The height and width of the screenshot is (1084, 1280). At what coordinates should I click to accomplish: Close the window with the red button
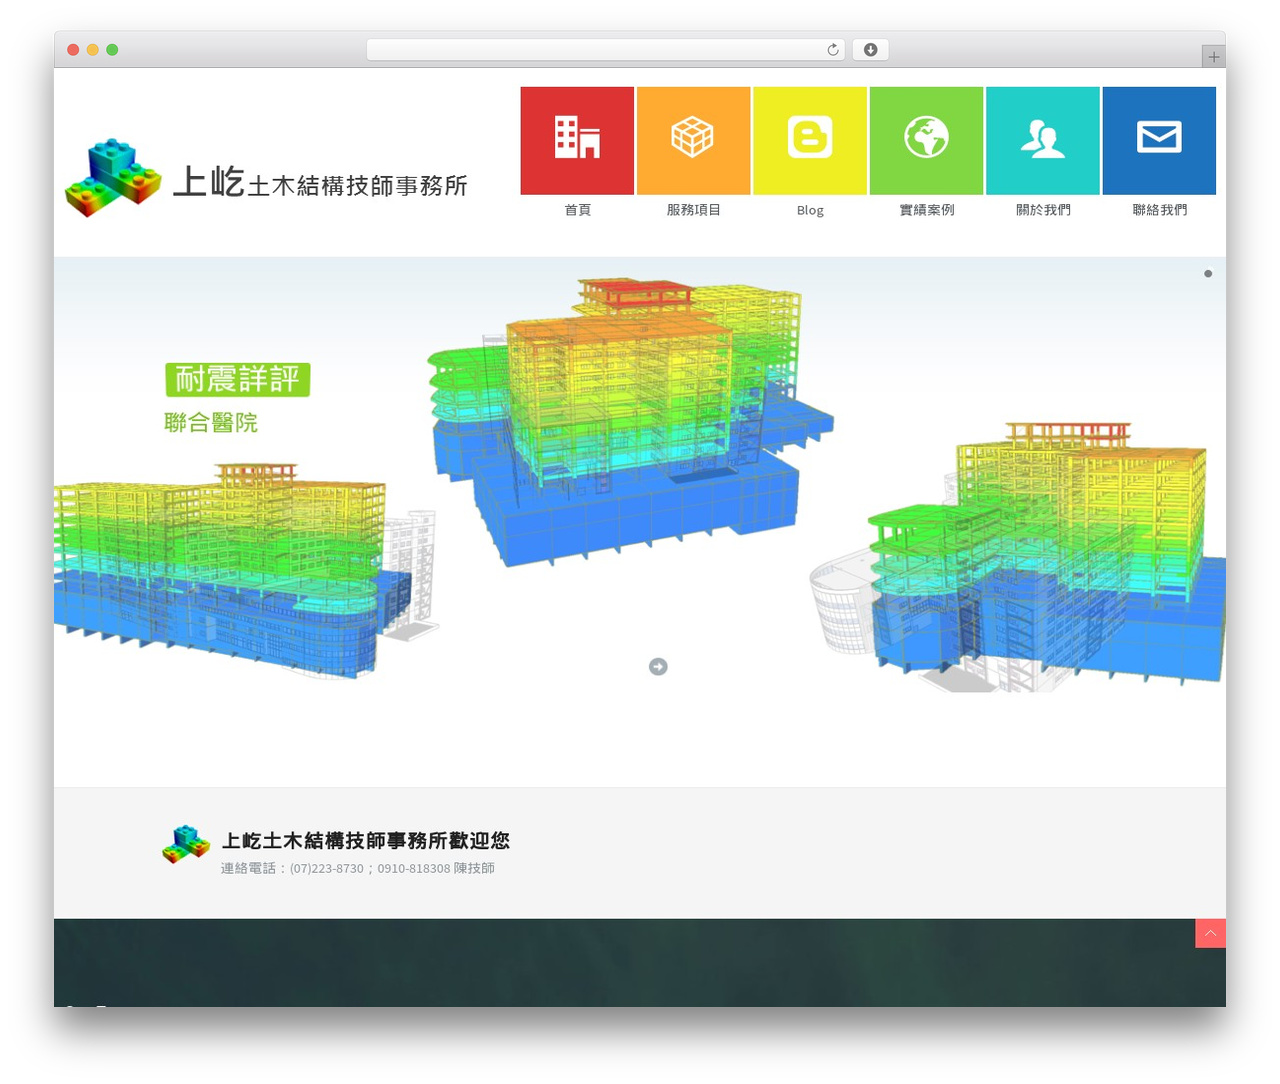point(73,50)
